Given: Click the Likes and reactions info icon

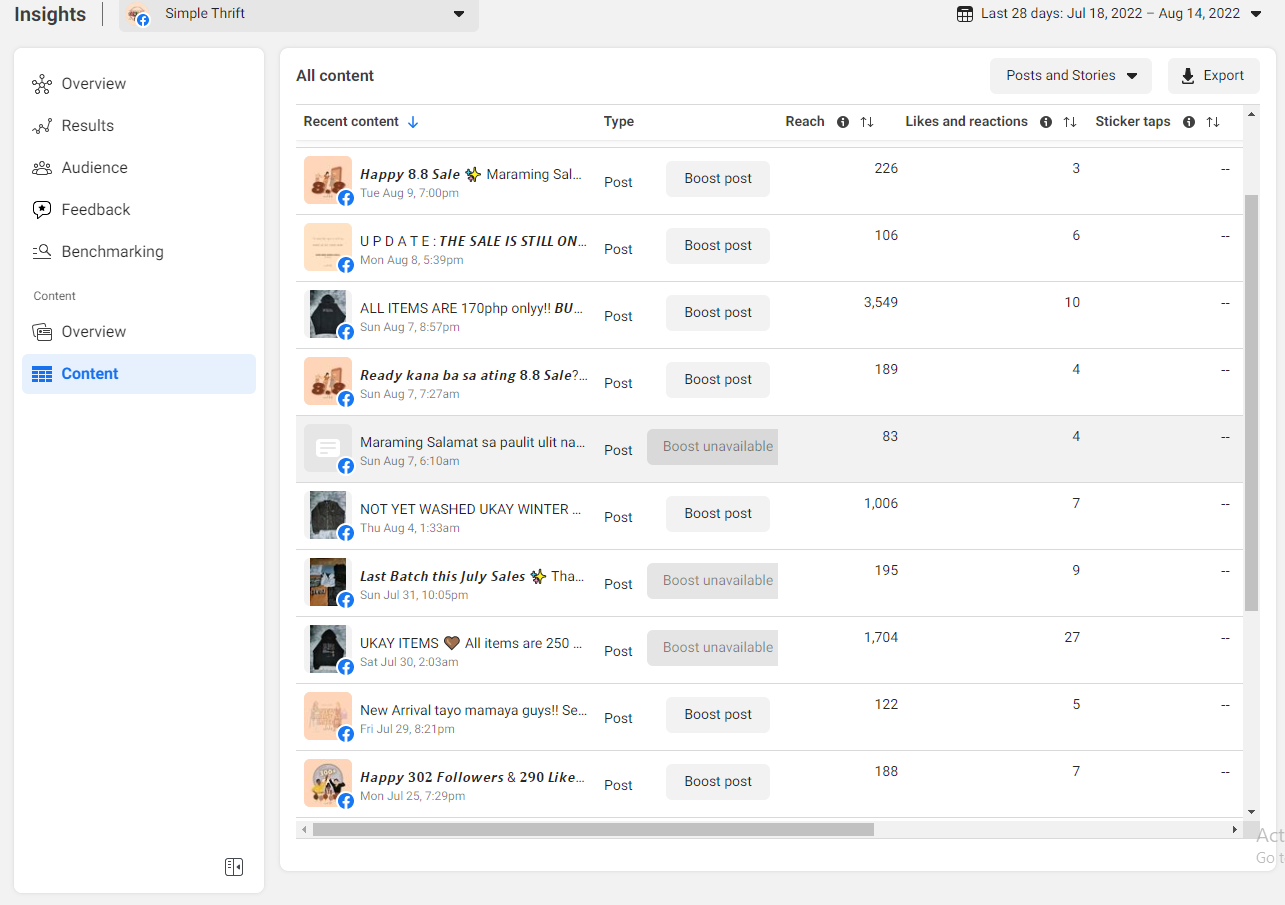Looking at the screenshot, I should coord(1046,122).
